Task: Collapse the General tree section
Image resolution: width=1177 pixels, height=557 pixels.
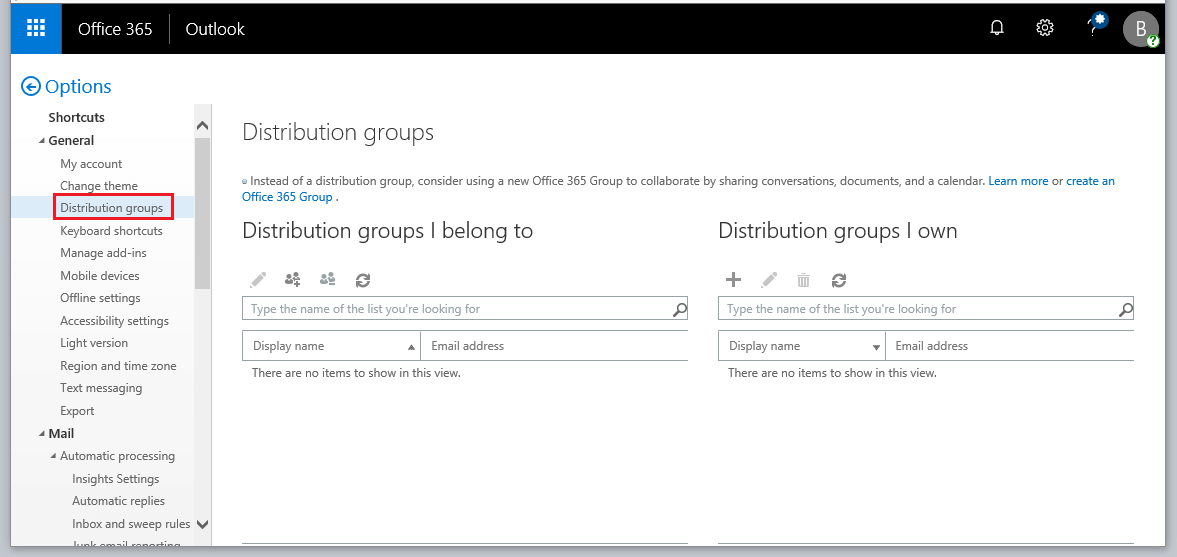Action: (42, 141)
